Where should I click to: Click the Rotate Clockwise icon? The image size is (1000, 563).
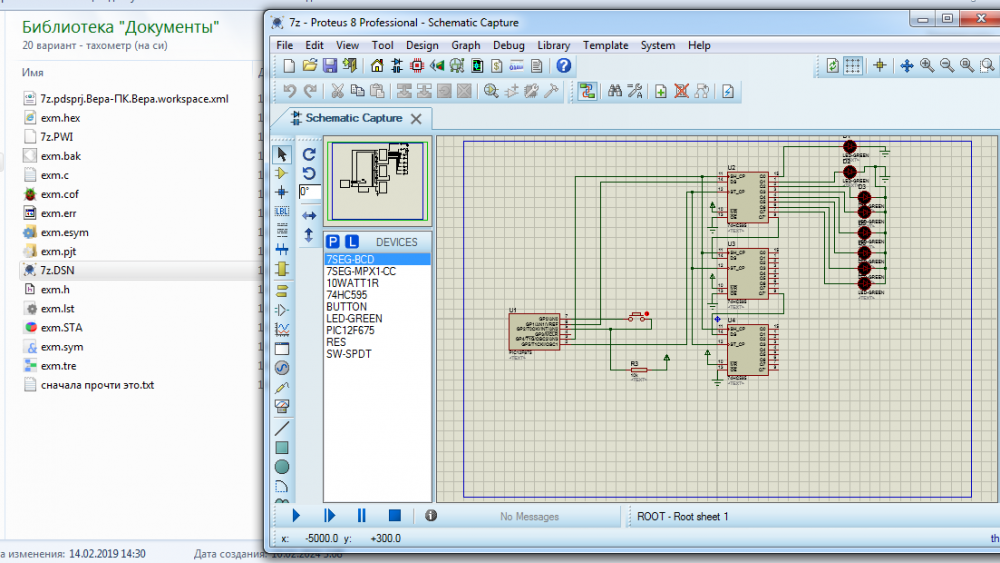coord(309,154)
